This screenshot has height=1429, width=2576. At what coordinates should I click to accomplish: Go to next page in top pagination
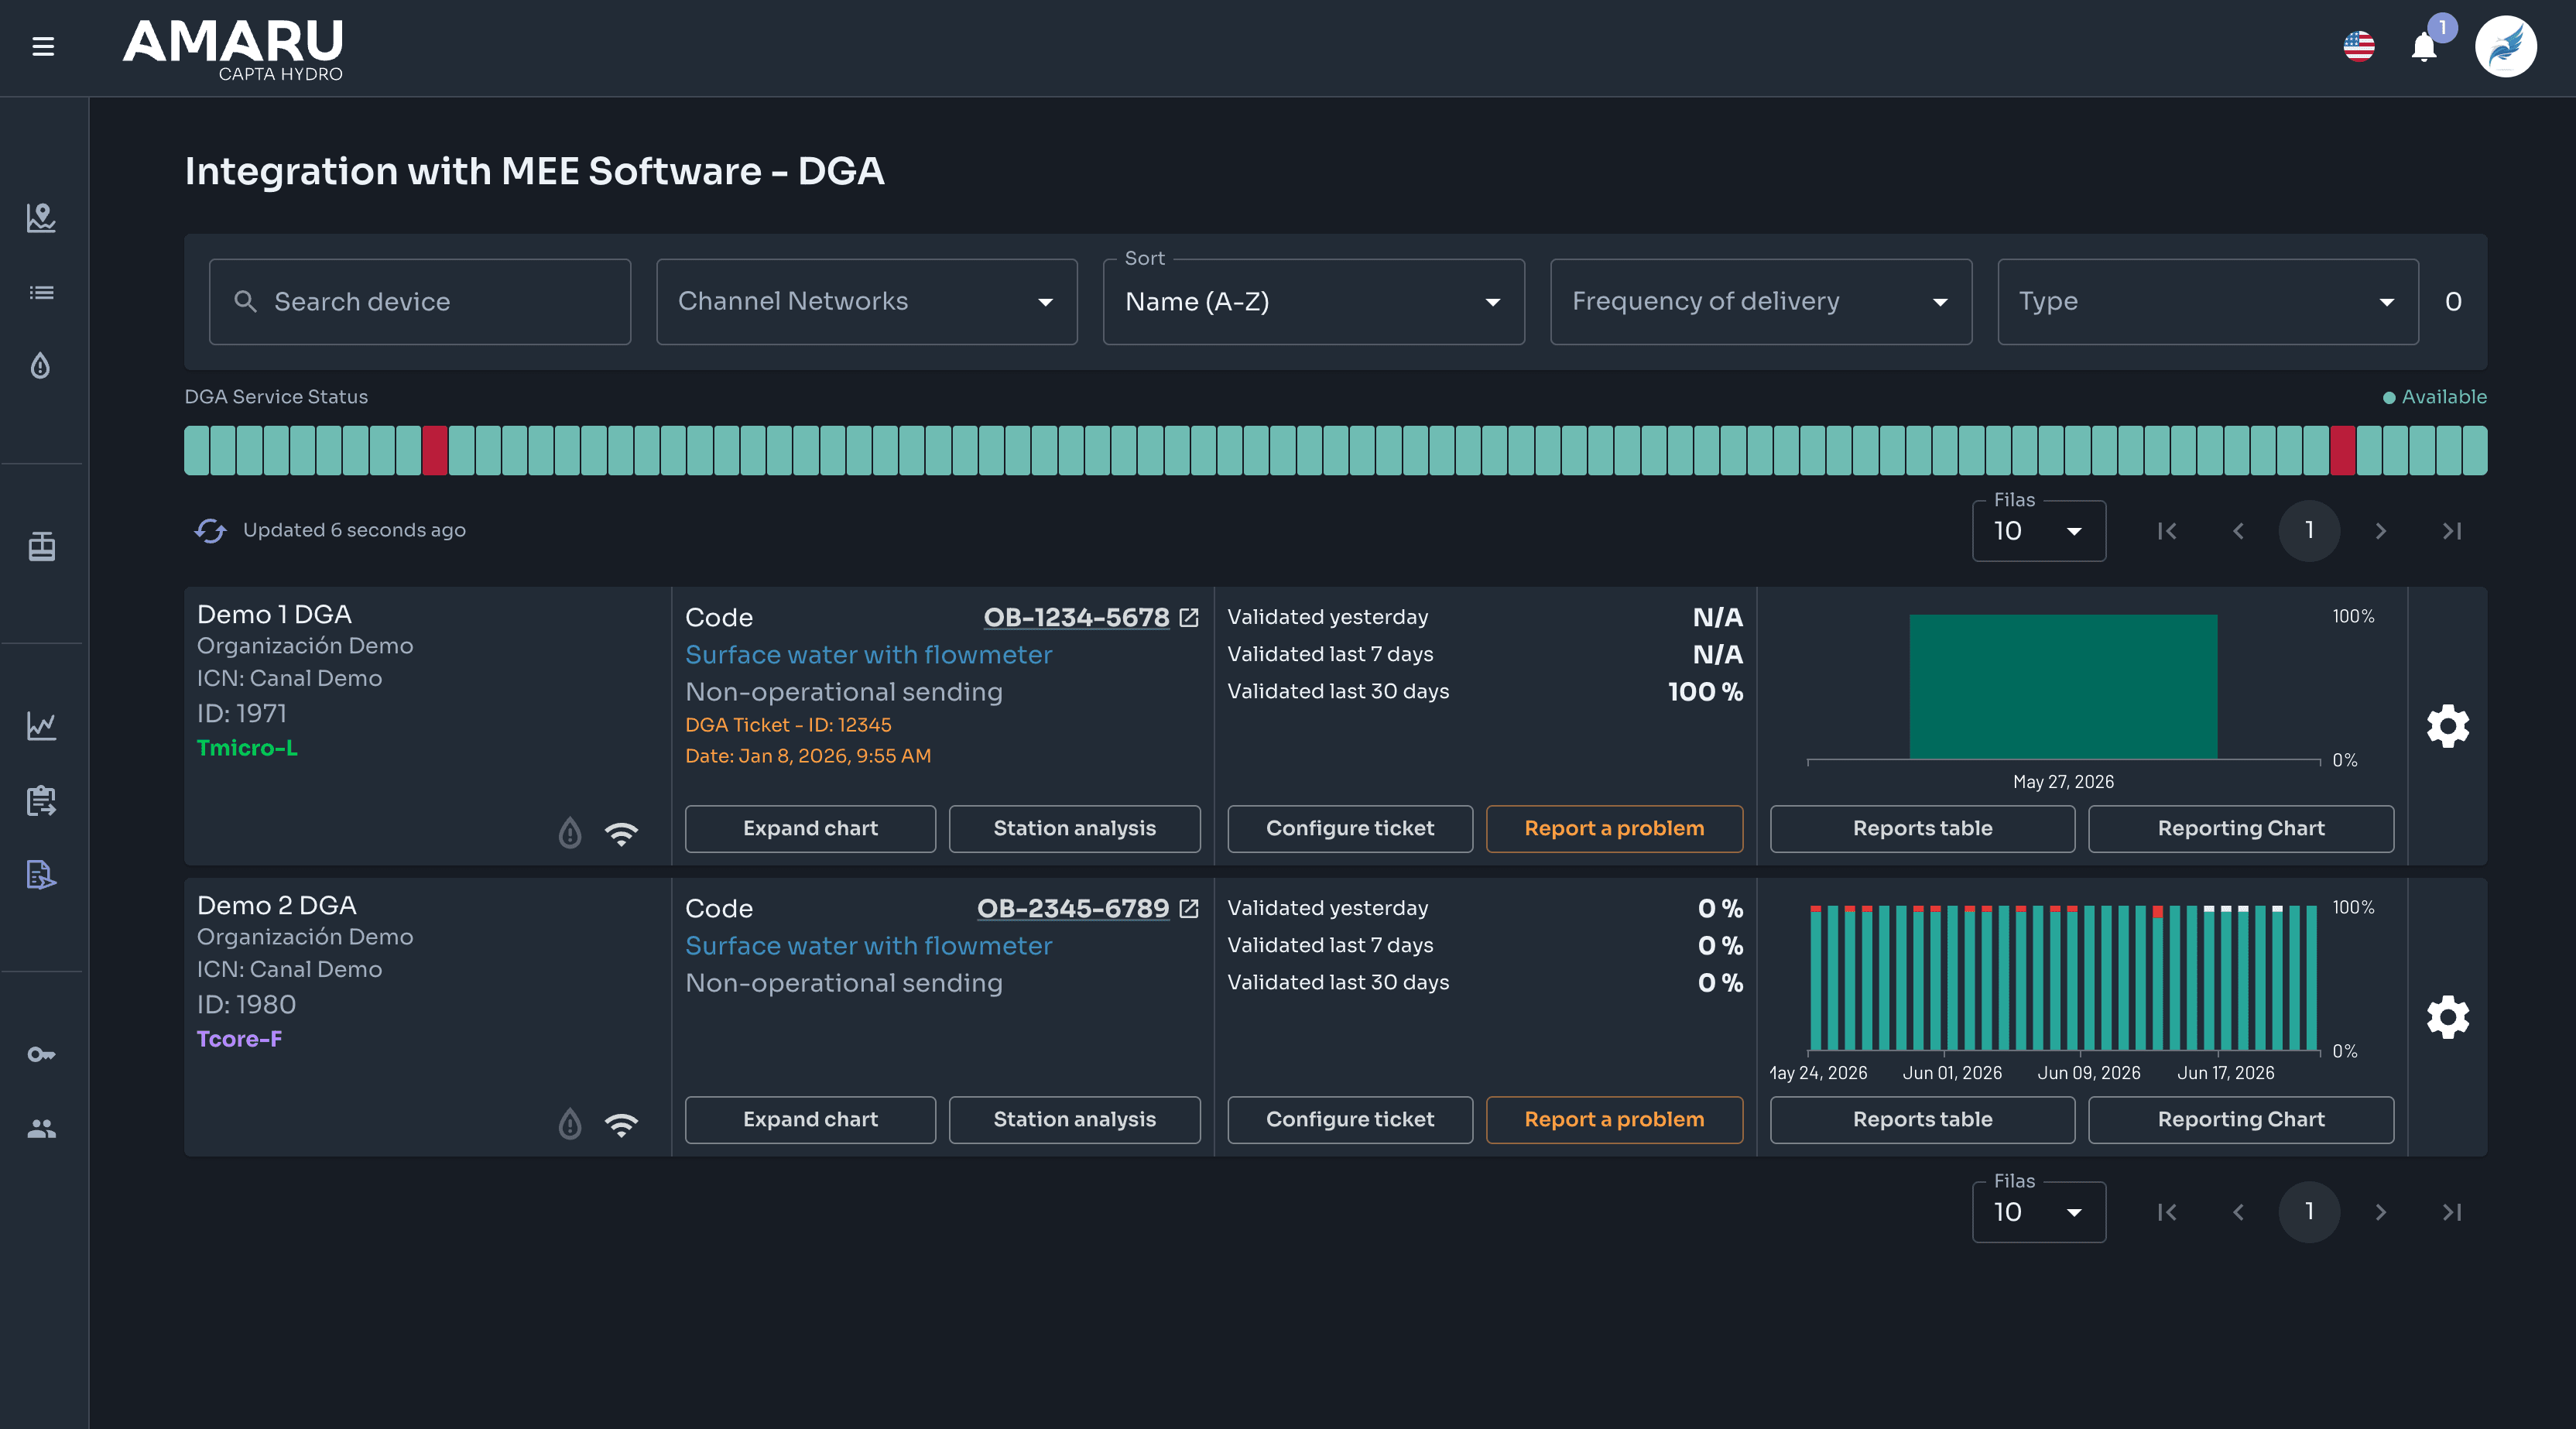pos(2380,531)
